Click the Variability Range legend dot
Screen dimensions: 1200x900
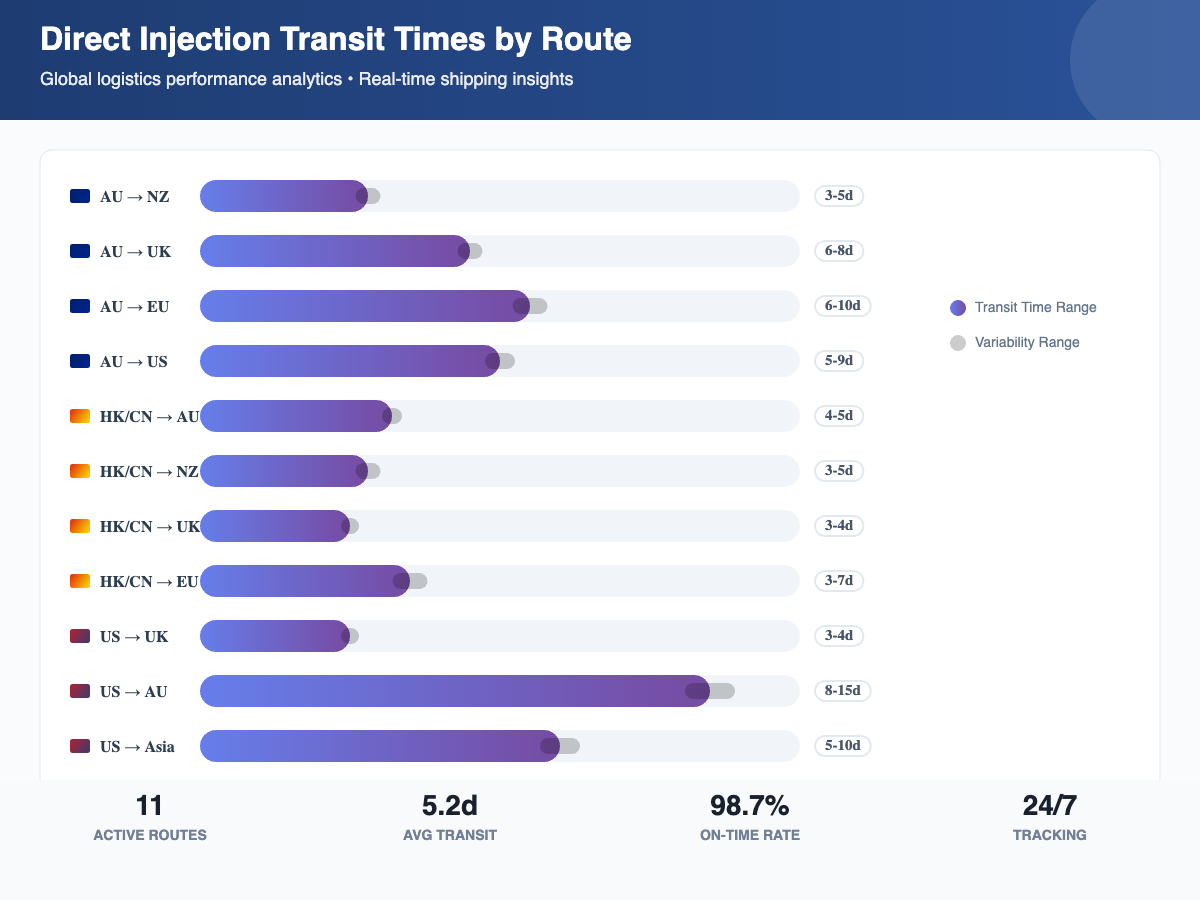tap(958, 343)
